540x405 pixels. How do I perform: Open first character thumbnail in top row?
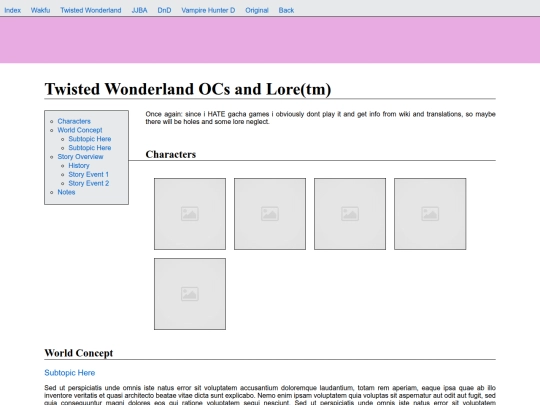(x=190, y=214)
